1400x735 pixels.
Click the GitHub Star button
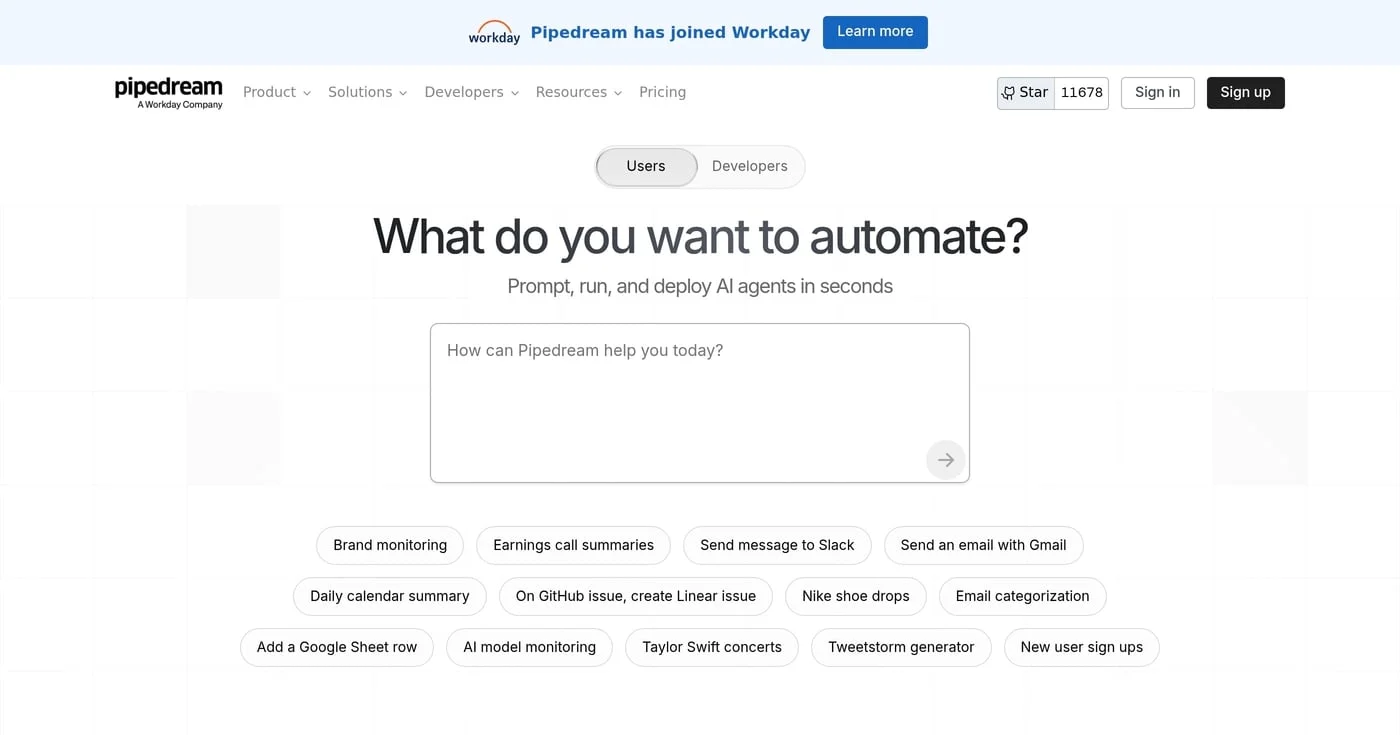click(1026, 93)
